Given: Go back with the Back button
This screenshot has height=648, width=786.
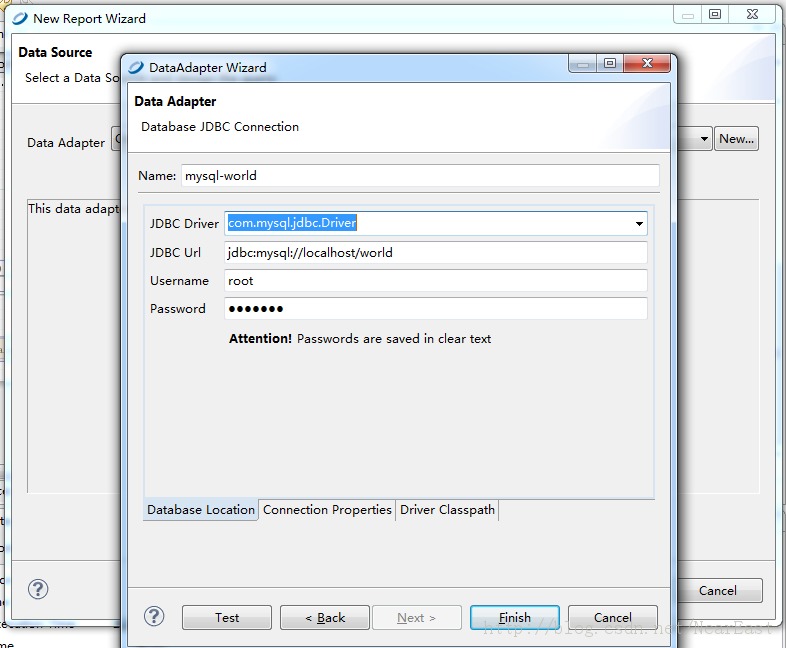Looking at the screenshot, I should tap(325, 617).
